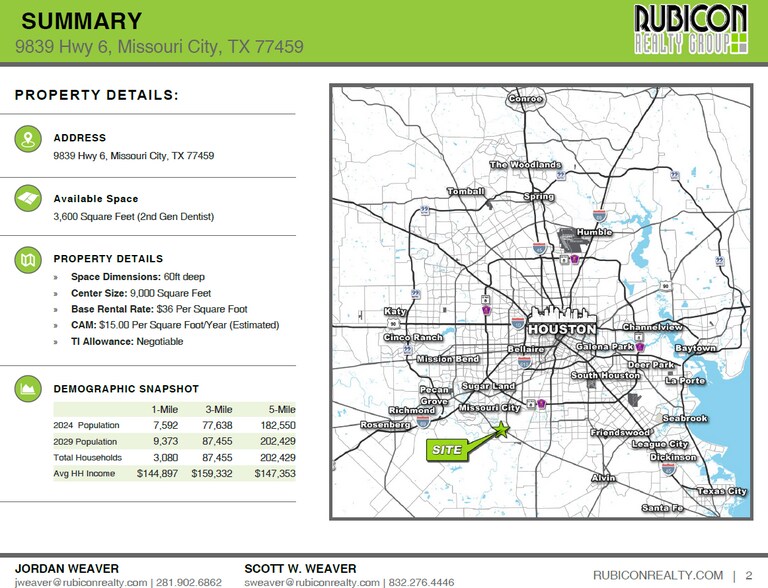Click Jordan Weaver's phone number 281.902.6862
768x588 pixels.
tap(189, 581)
